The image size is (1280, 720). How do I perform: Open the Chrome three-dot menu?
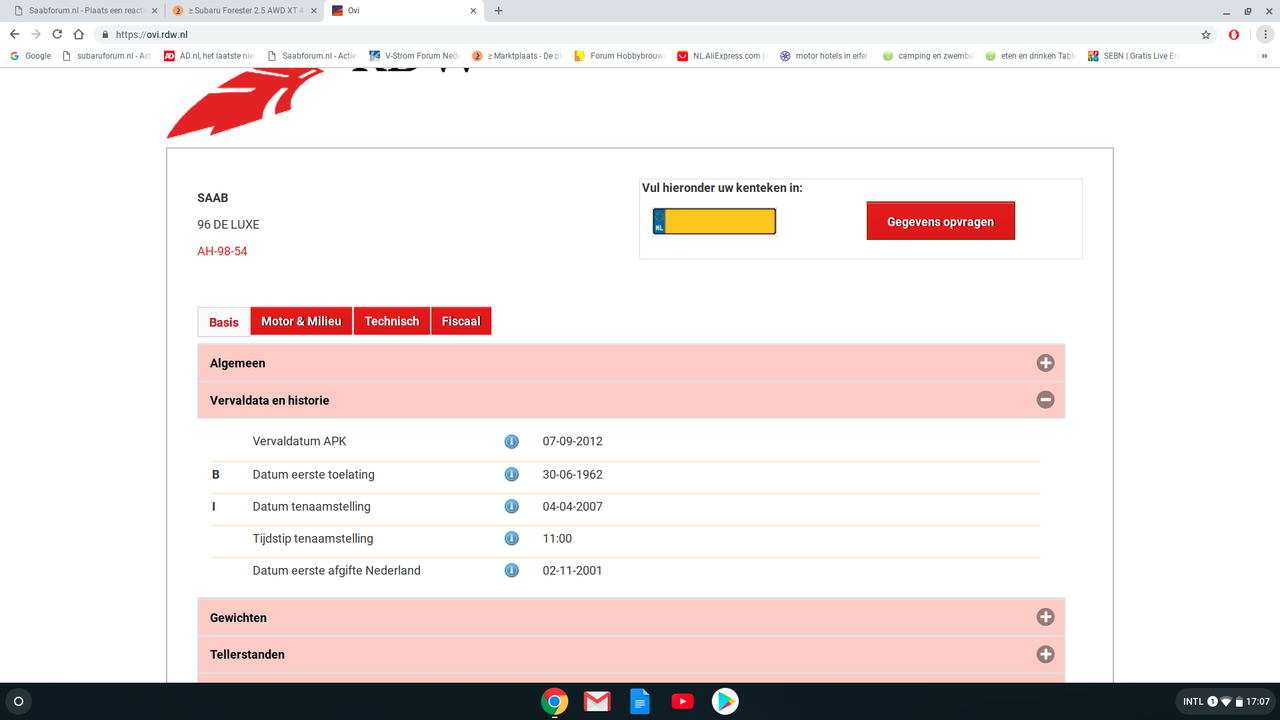click(1264, 34)
